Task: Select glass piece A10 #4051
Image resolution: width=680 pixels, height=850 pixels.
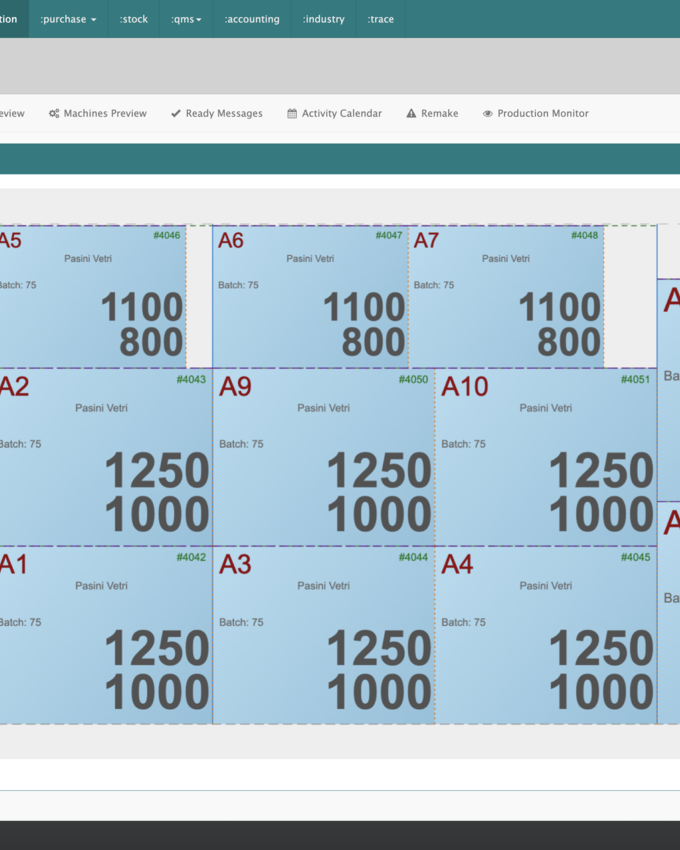Action: (546, 457)
